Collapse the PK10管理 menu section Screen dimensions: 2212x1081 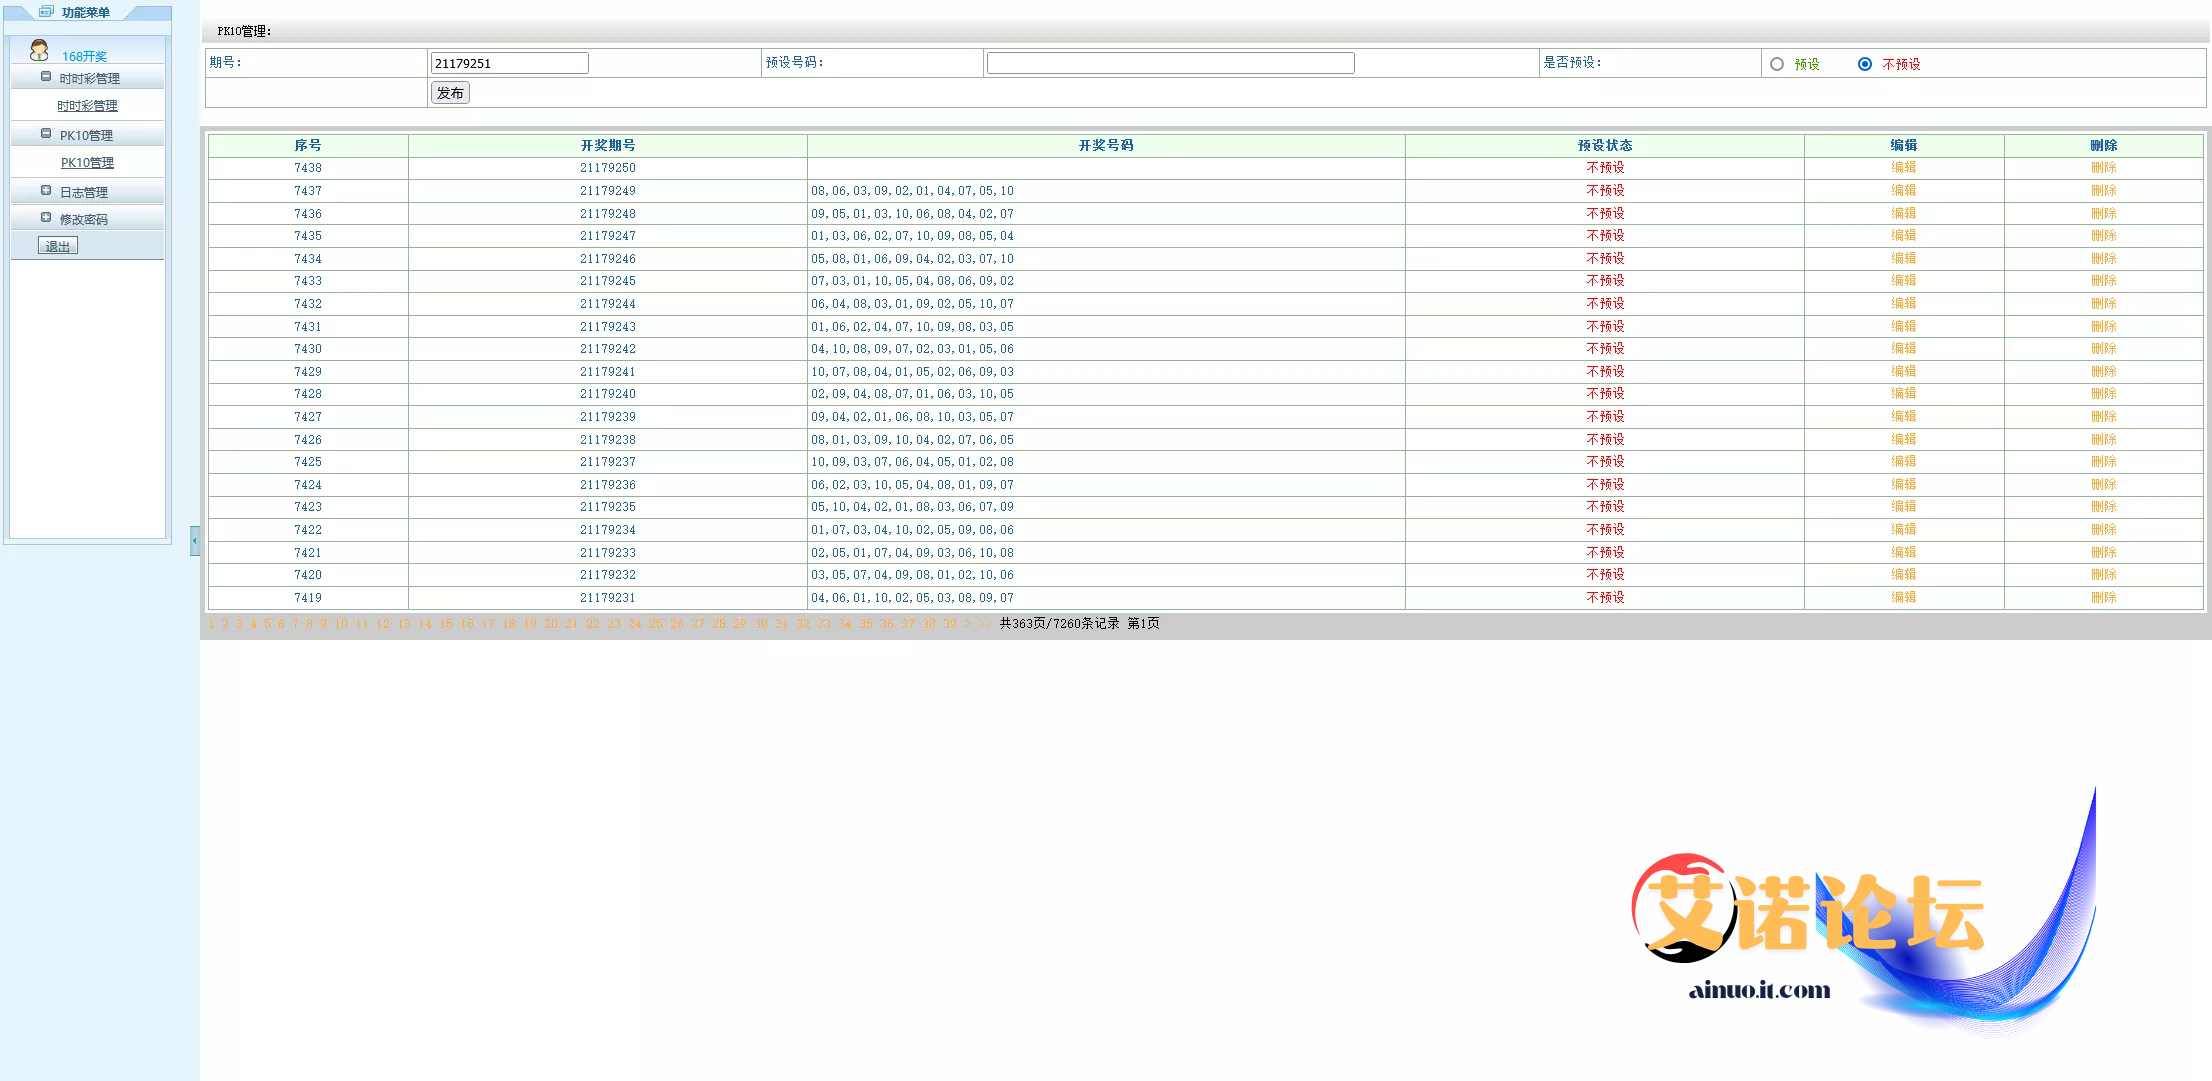click(46, 134)
